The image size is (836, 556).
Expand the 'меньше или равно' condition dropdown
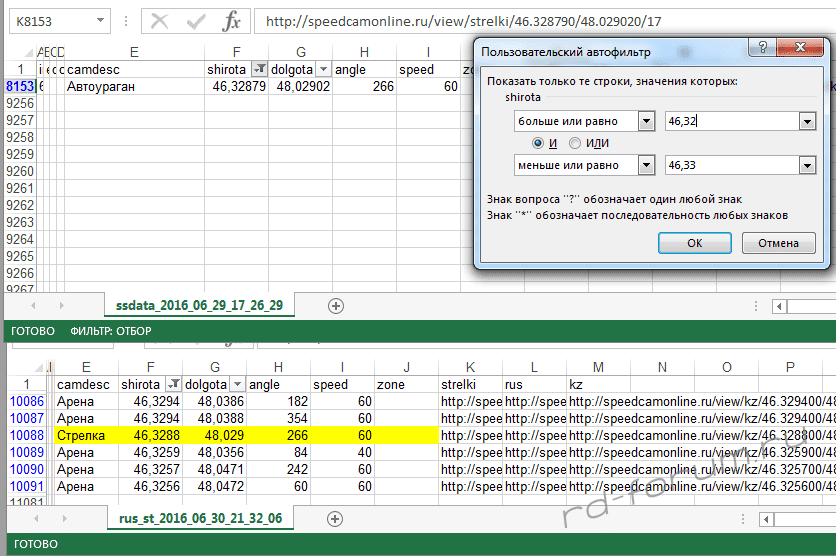point(645,165)
